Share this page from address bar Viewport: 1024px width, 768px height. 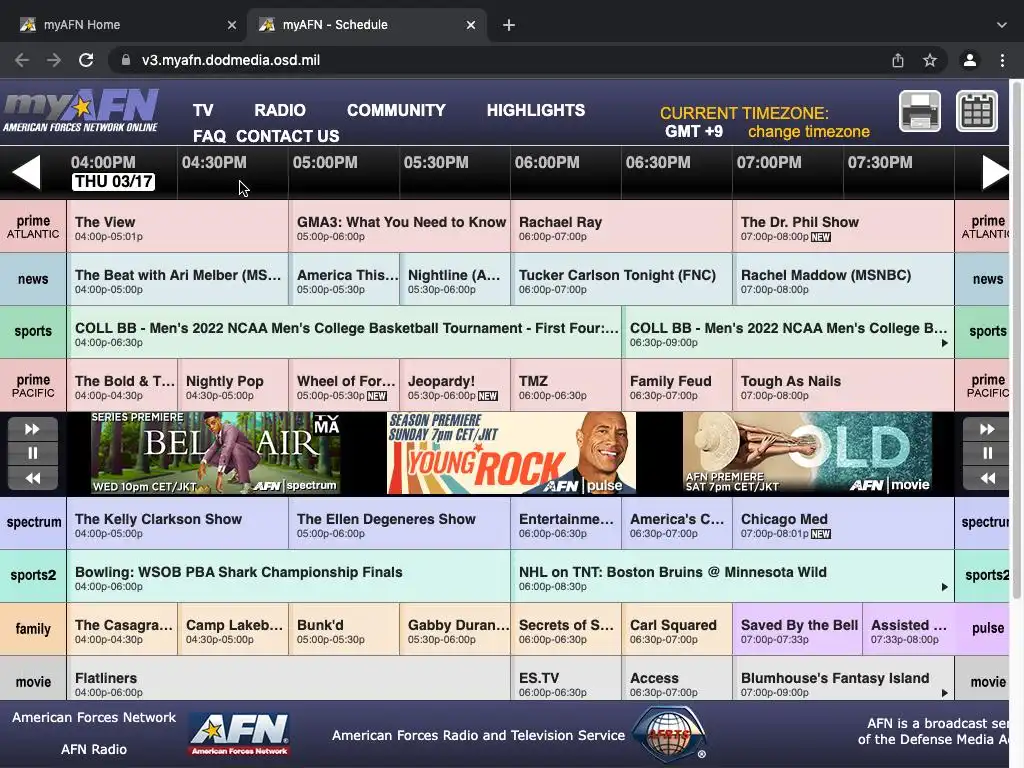(898, 60)
